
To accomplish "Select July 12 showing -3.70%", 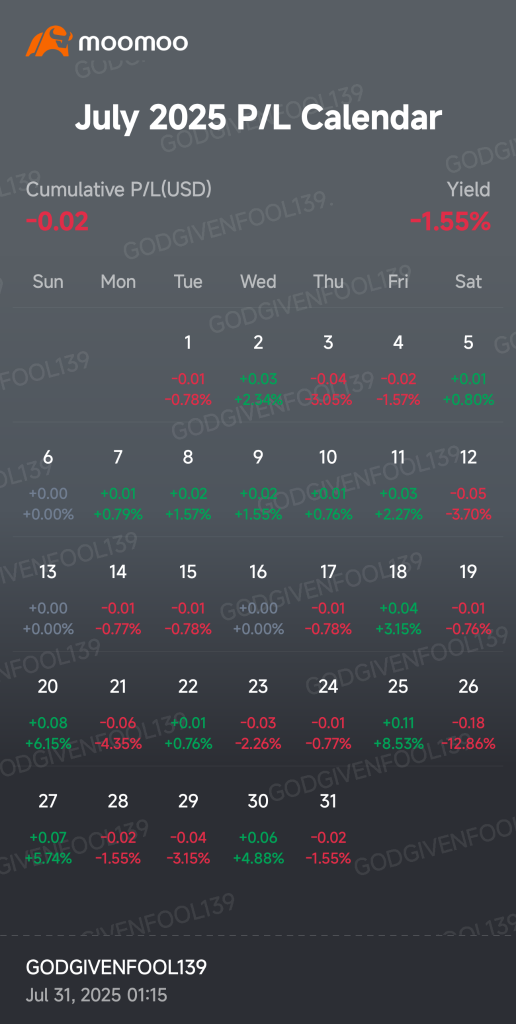I will 468,485.
